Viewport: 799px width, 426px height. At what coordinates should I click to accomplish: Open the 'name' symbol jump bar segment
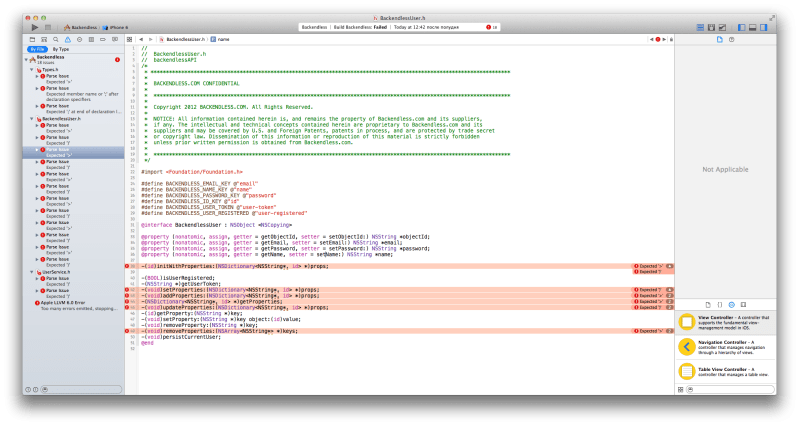coord(220,39)
